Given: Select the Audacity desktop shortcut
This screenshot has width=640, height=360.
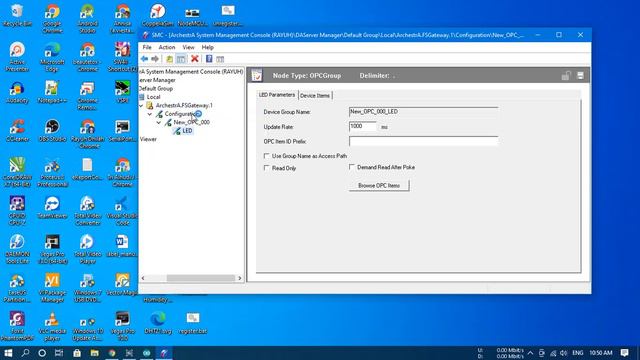Looking at the screenshot, I should click(17, 92).
